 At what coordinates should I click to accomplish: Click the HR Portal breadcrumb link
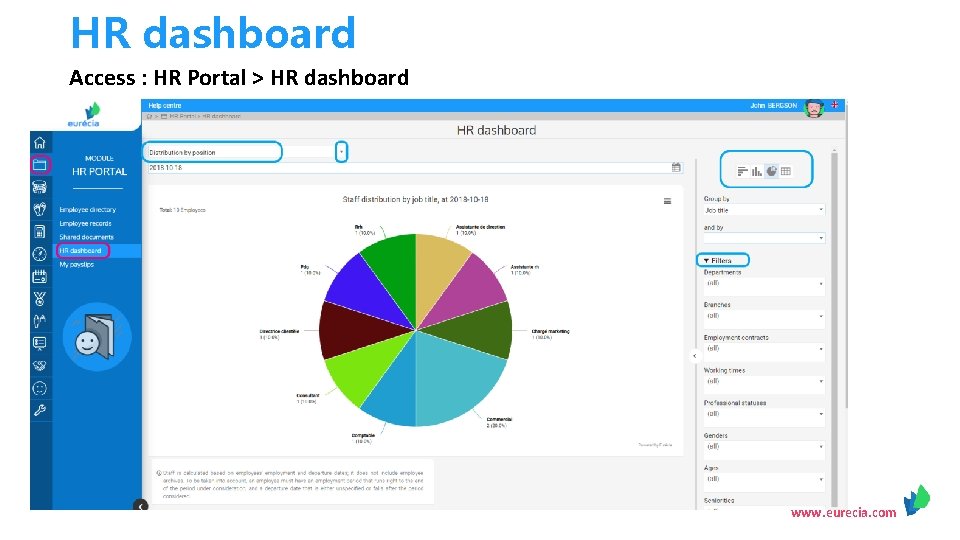(183, 116)
